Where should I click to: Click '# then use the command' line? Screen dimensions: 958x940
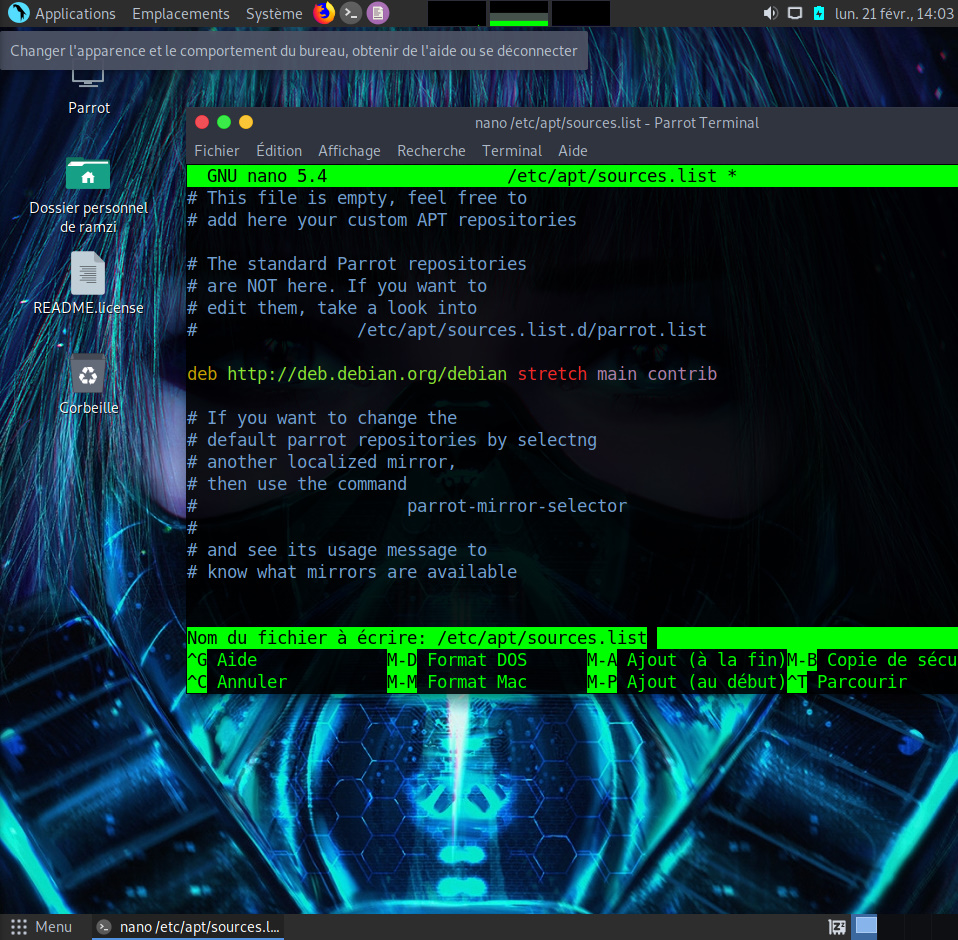[x=297, y=484]
